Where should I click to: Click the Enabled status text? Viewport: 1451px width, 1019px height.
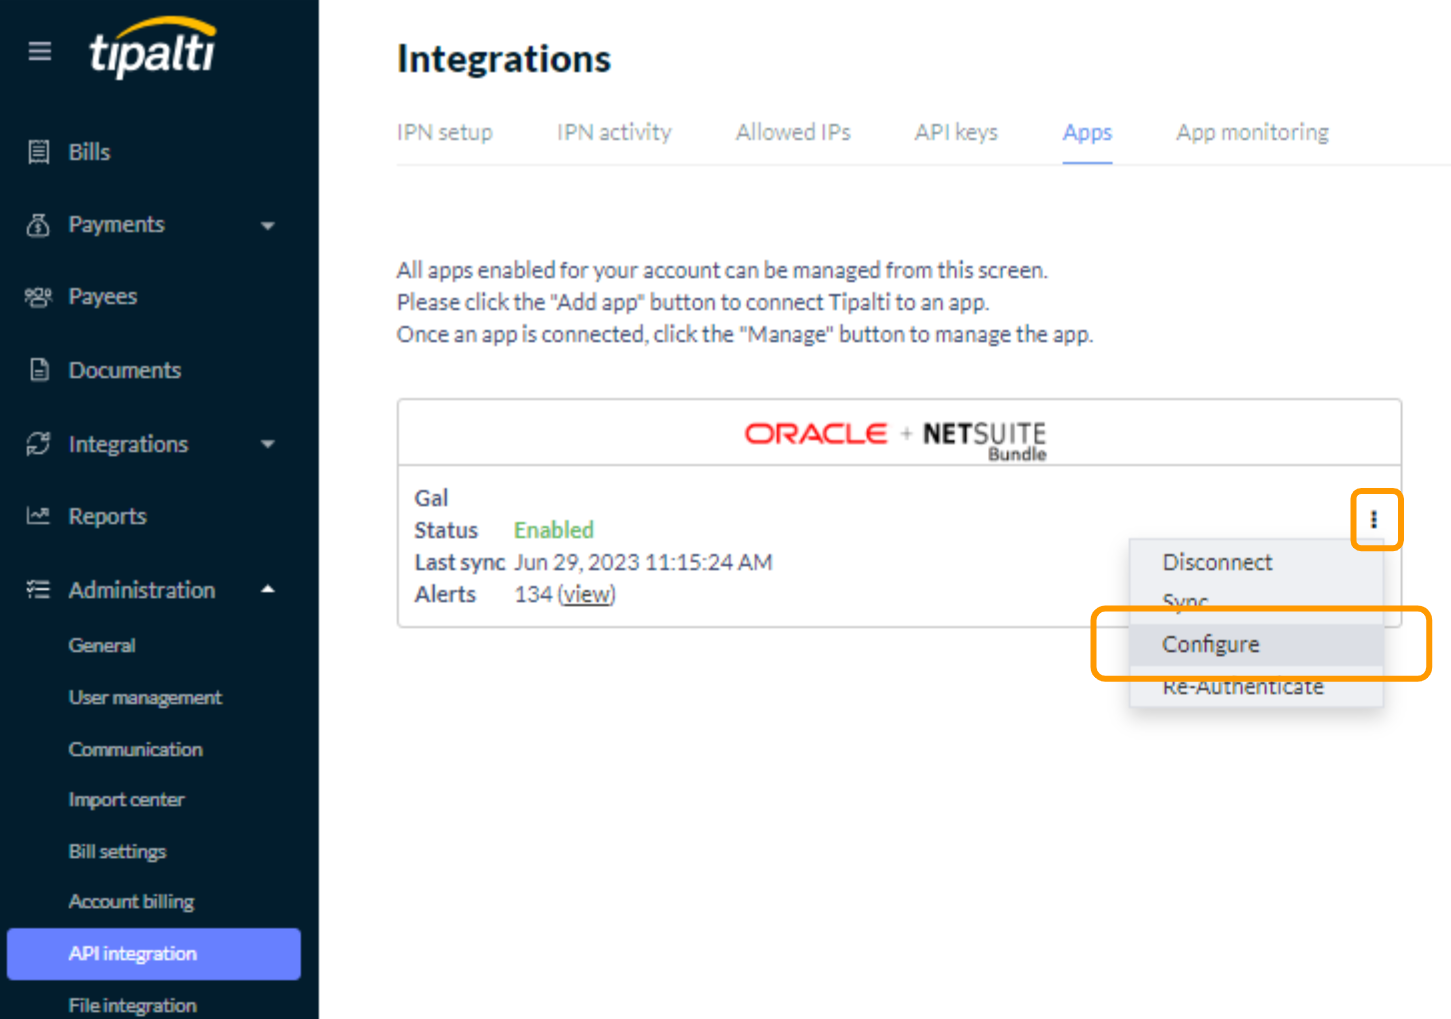554,530
